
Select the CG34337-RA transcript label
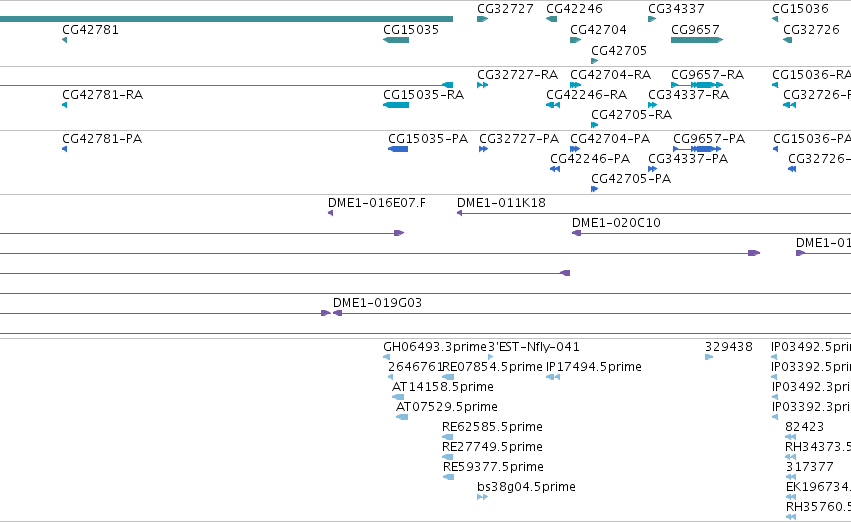[x=689, y=95]
